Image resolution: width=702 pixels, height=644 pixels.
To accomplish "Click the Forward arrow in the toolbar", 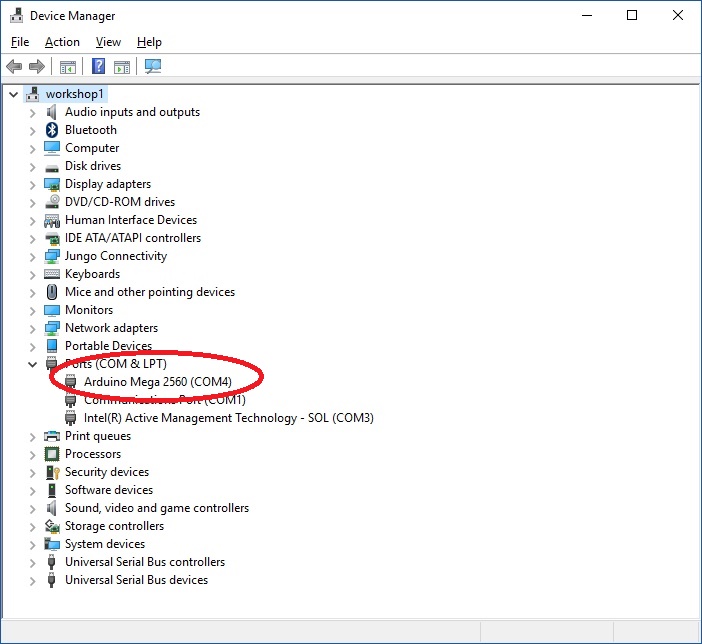I will tap(37, 67).
